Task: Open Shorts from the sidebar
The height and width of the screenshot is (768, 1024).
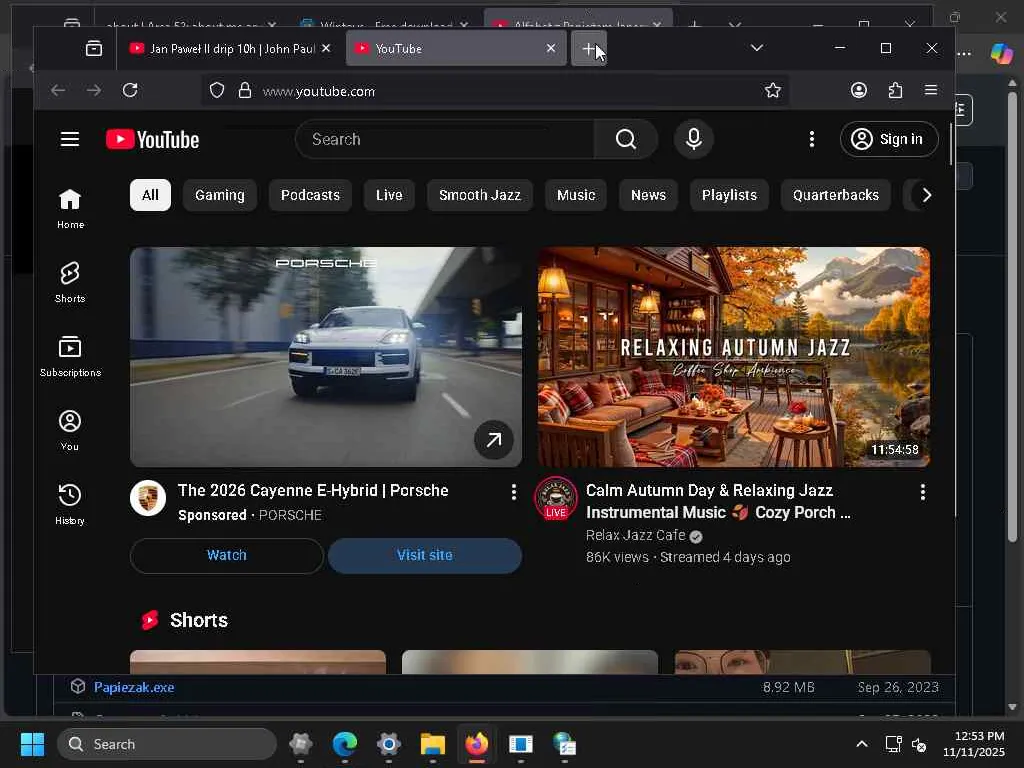Action: click(70, 282)
